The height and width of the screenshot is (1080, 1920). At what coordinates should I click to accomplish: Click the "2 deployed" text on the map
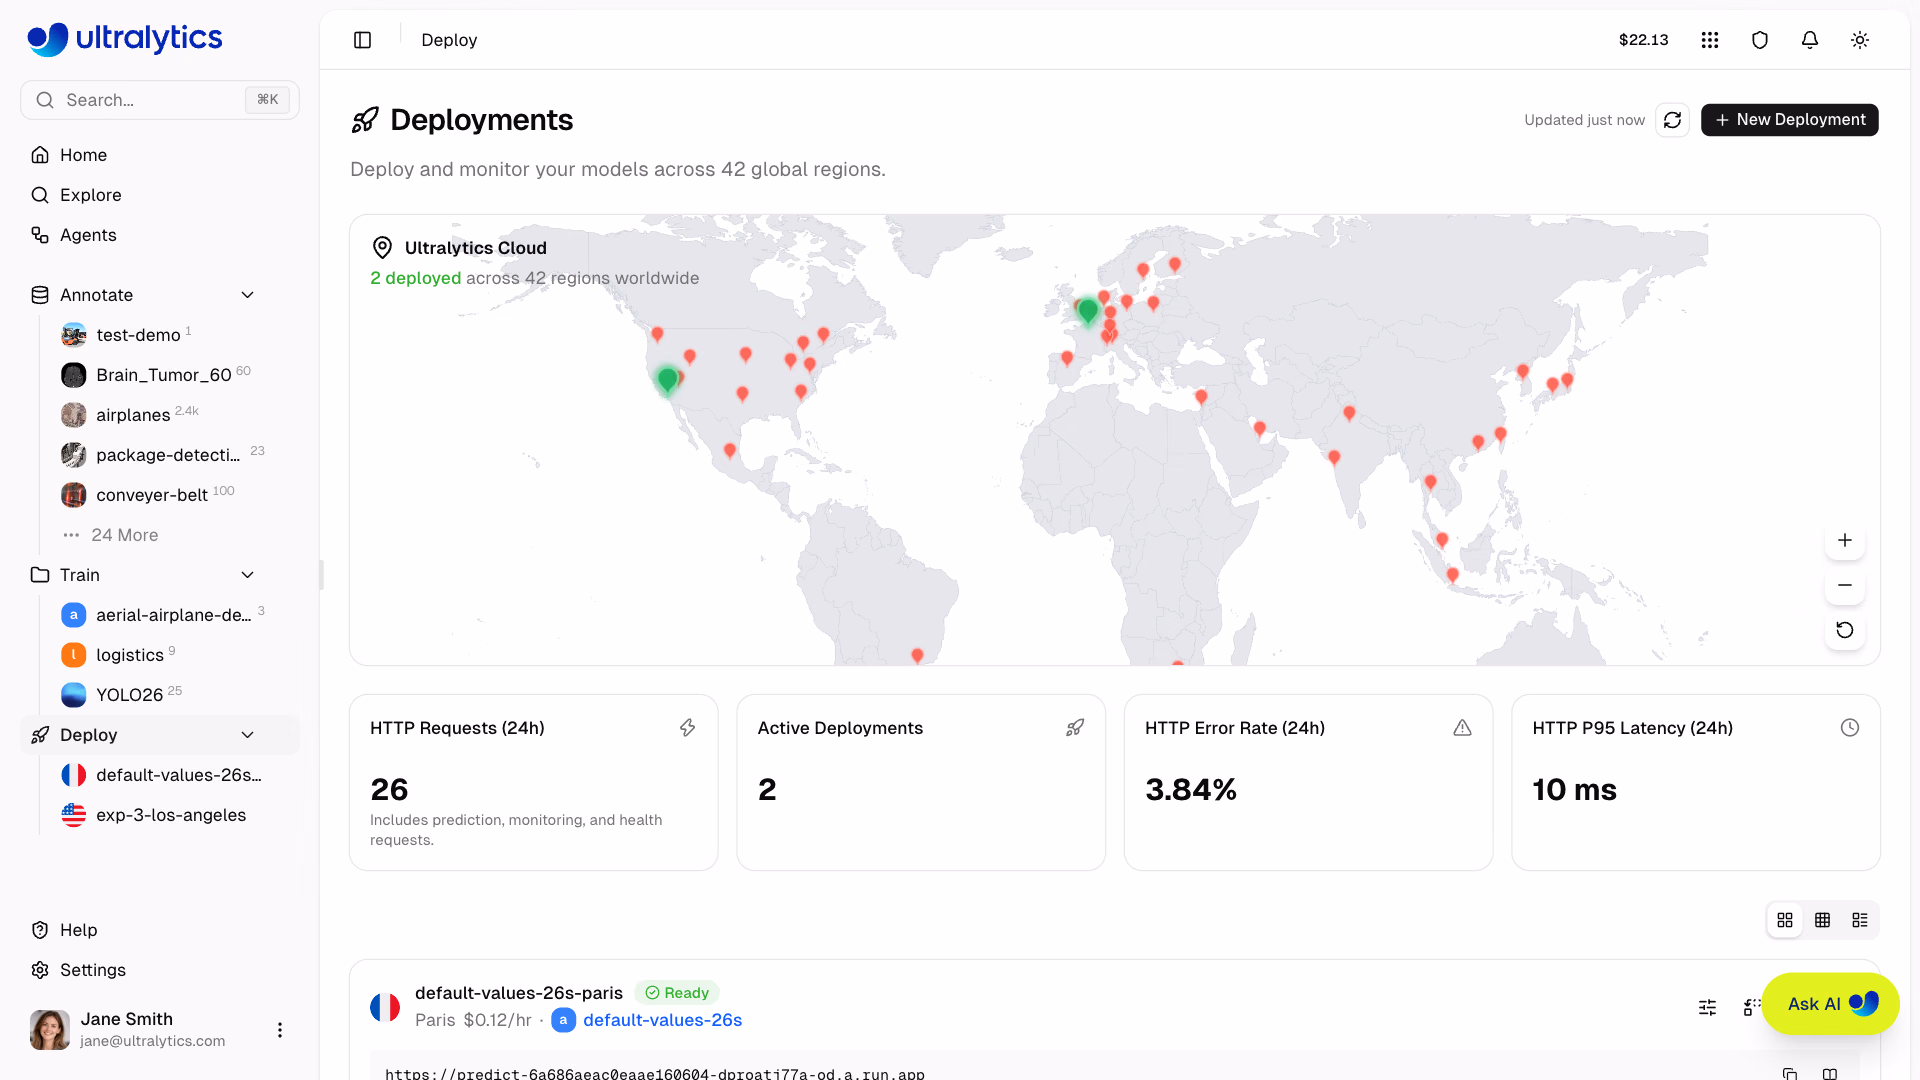[x=416, y=278]
